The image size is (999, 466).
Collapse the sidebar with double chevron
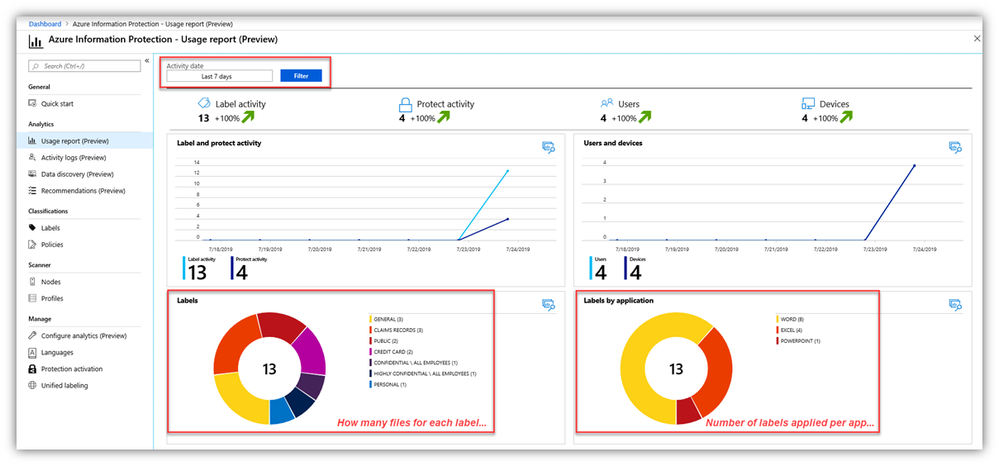147,61
